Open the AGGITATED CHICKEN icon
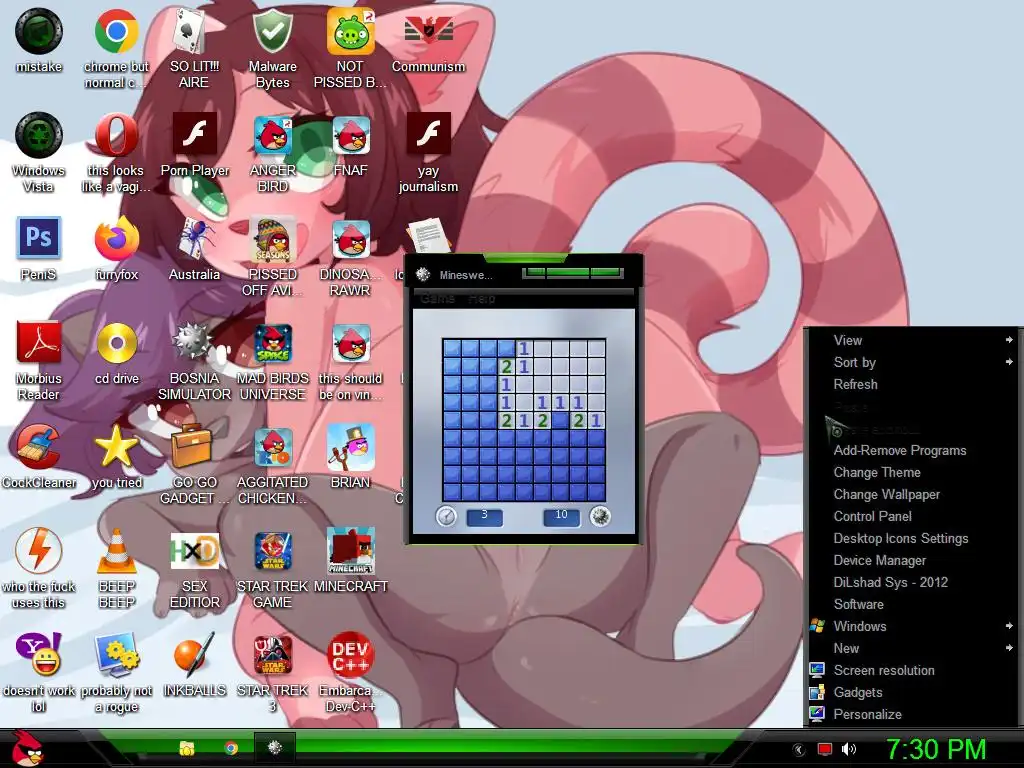The height and width of the screenshot is (768, 1024). tap(272, 447)
